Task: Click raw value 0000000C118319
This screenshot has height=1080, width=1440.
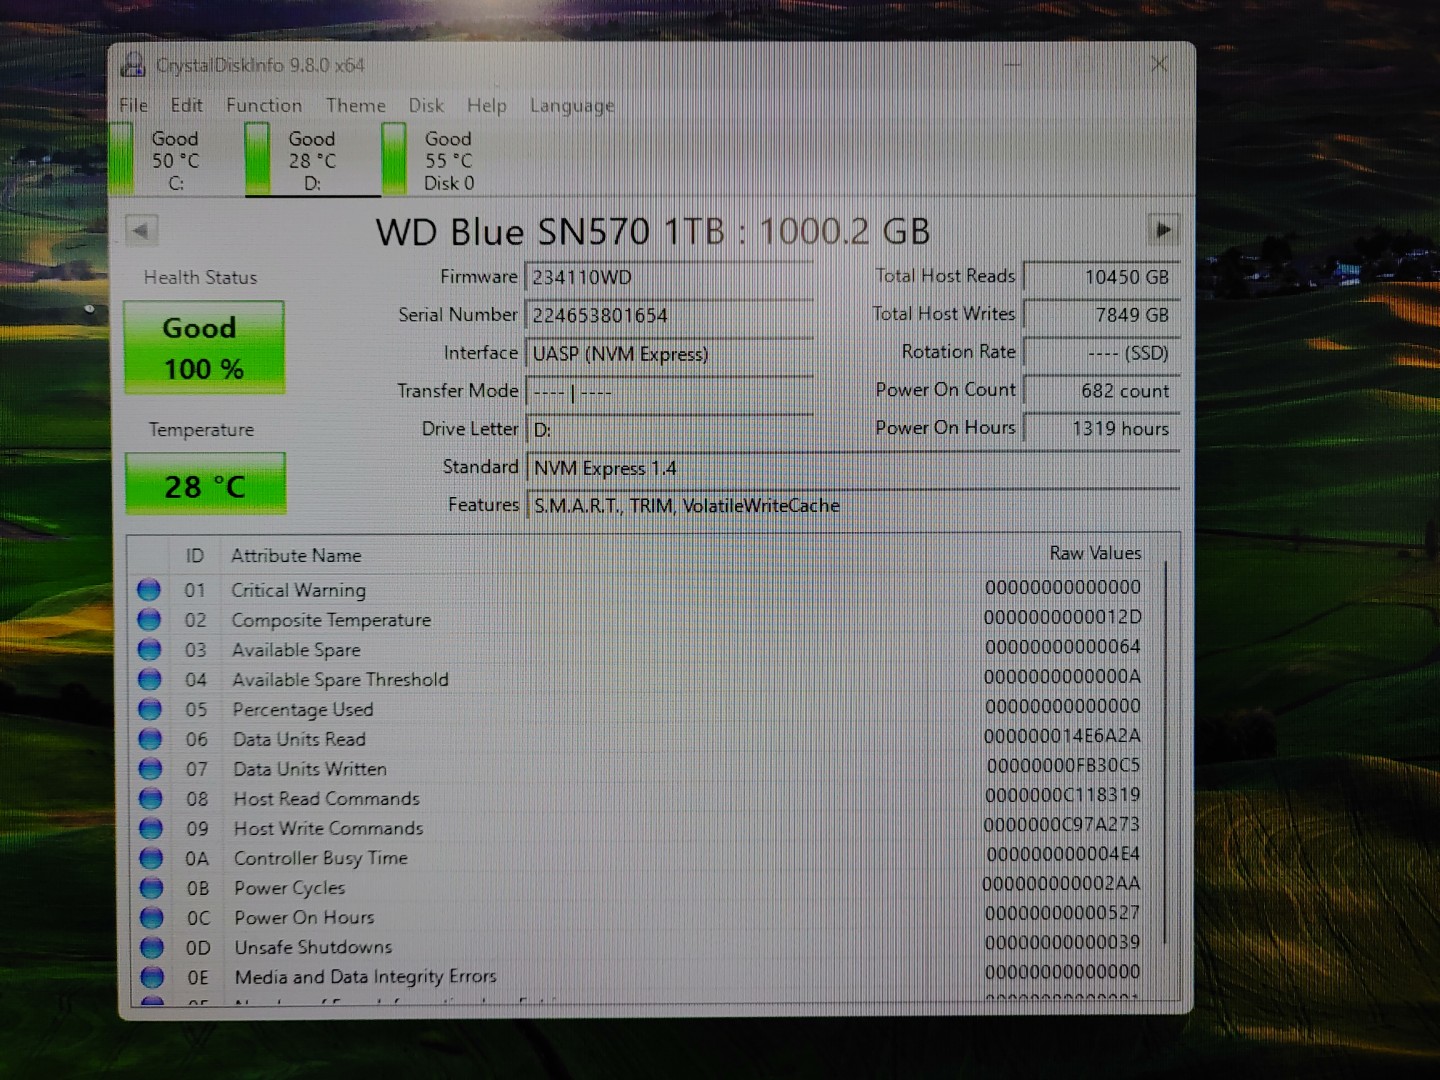Action: tap(1062, 795)
